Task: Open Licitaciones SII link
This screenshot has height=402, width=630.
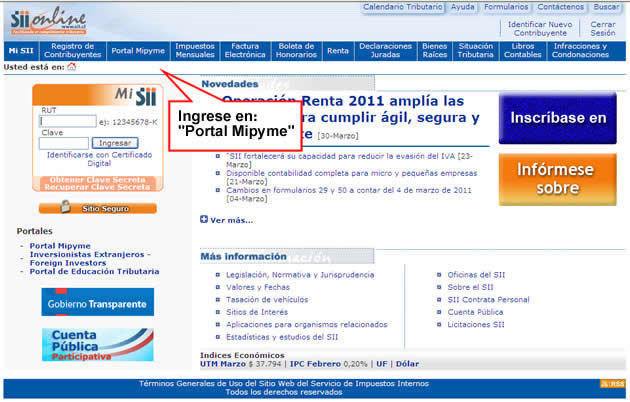Action: (x=476, y=325)
